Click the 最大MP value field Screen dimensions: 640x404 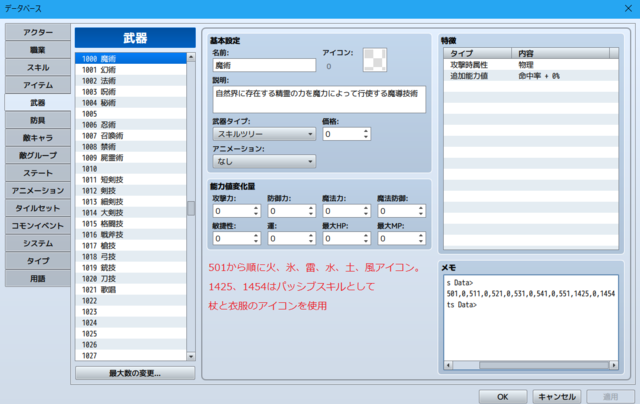pyautogui.click(x=401, y=238)
